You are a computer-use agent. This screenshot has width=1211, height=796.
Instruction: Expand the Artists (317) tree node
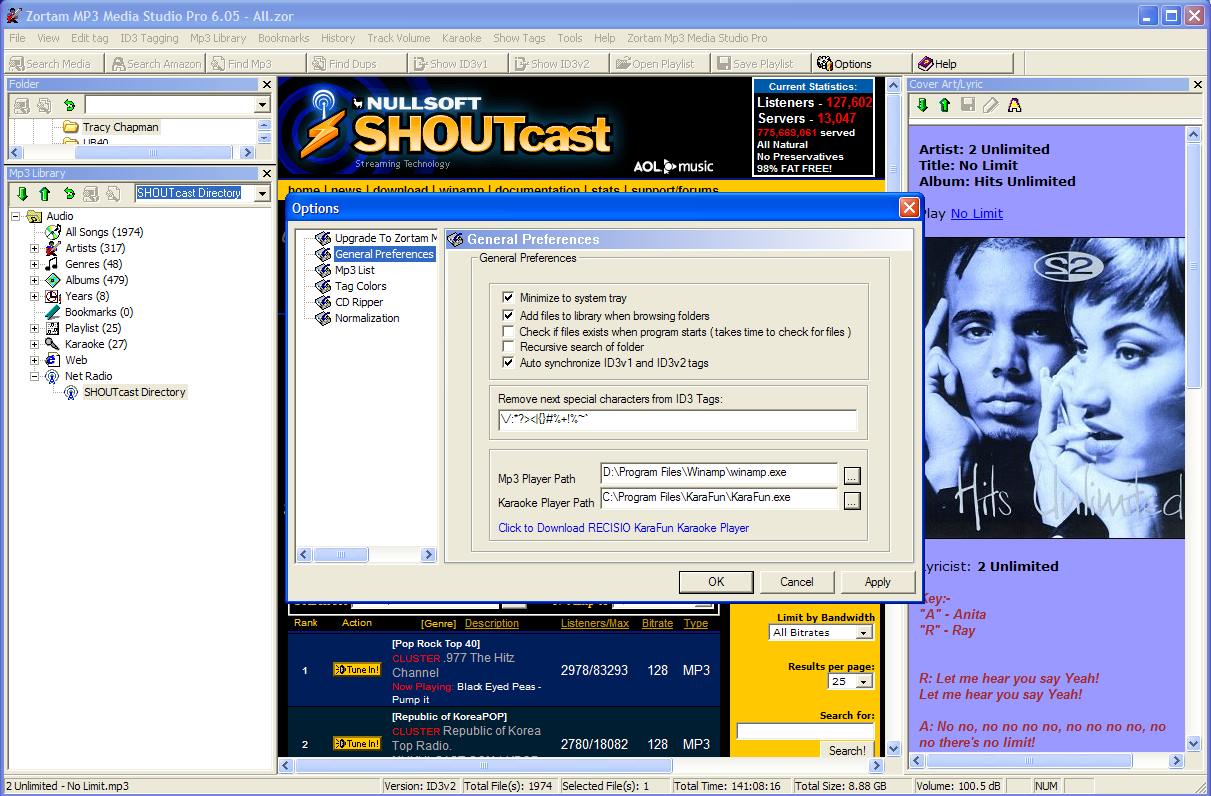pos(34,248)
